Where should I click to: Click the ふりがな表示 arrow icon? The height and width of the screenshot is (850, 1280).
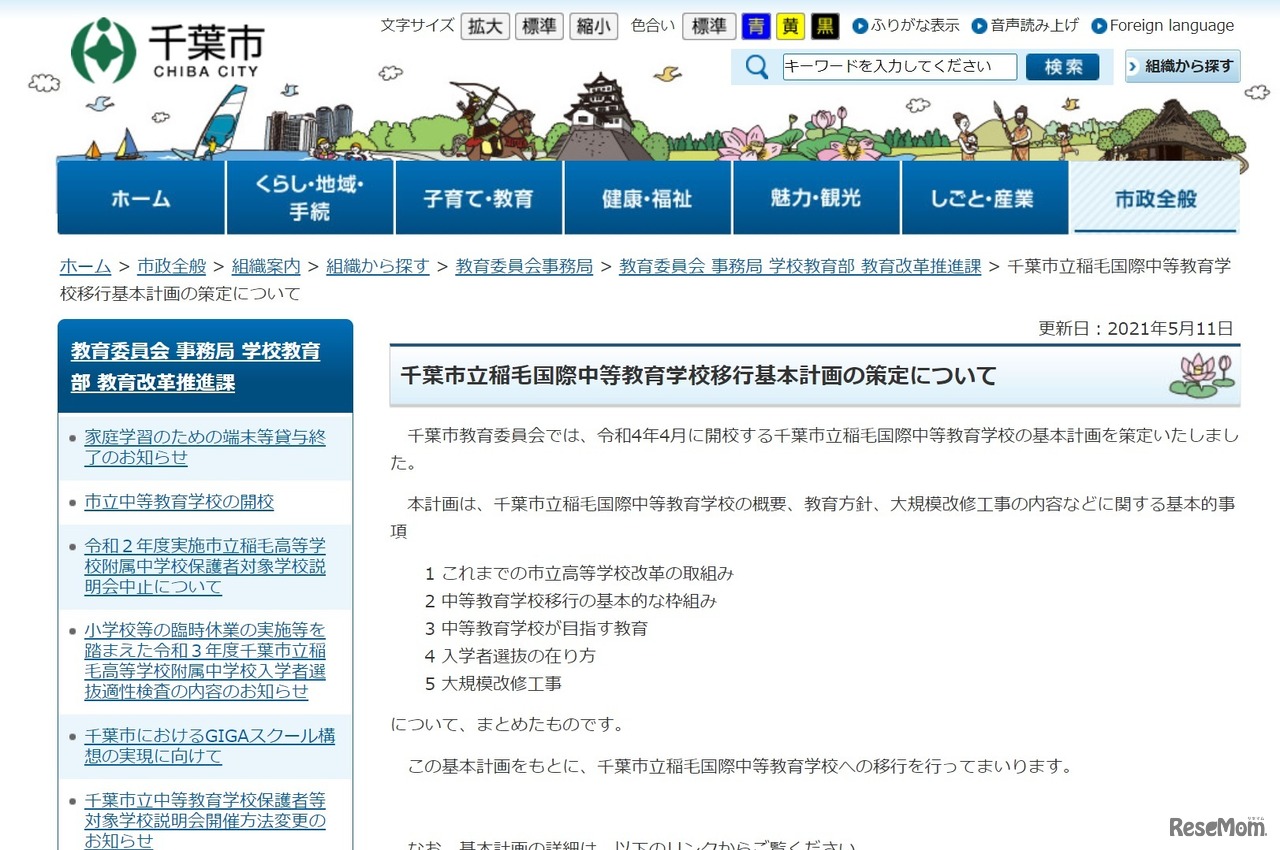point(861,25)
